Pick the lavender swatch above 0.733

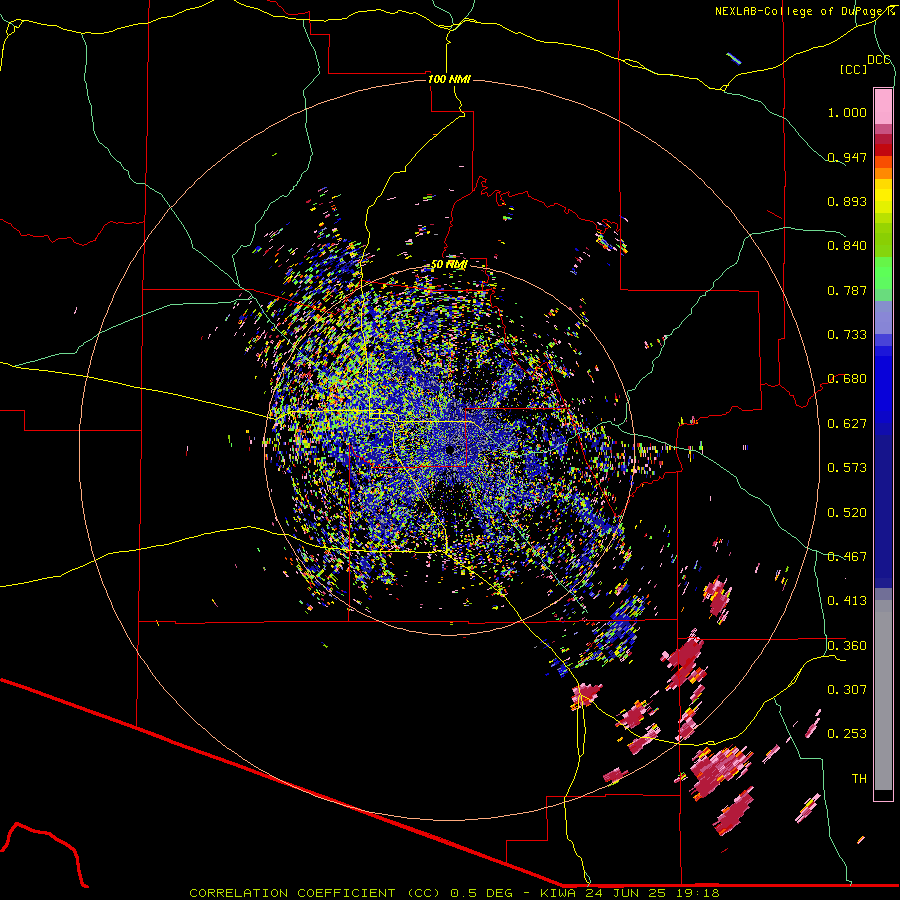pos(883,317)
